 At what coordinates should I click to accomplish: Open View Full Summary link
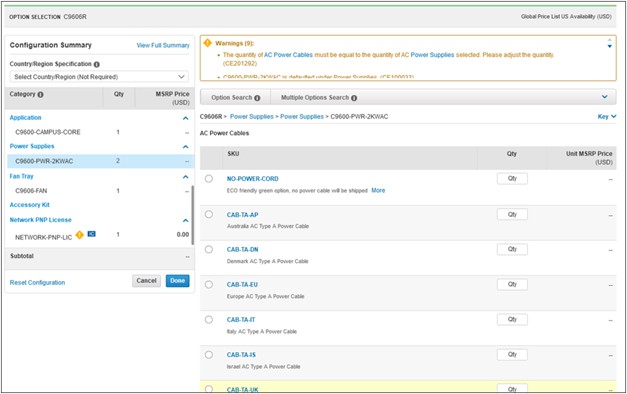(x=163, y=46)
